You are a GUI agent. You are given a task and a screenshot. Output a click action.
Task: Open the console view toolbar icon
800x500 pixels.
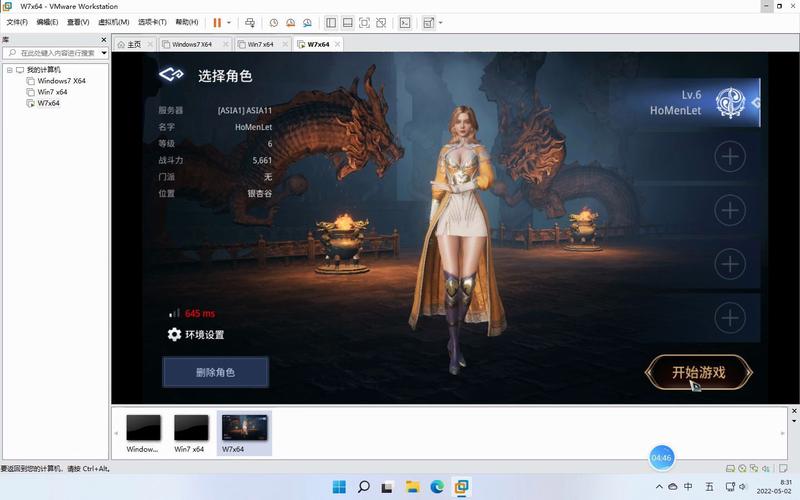tap(405, 23)
